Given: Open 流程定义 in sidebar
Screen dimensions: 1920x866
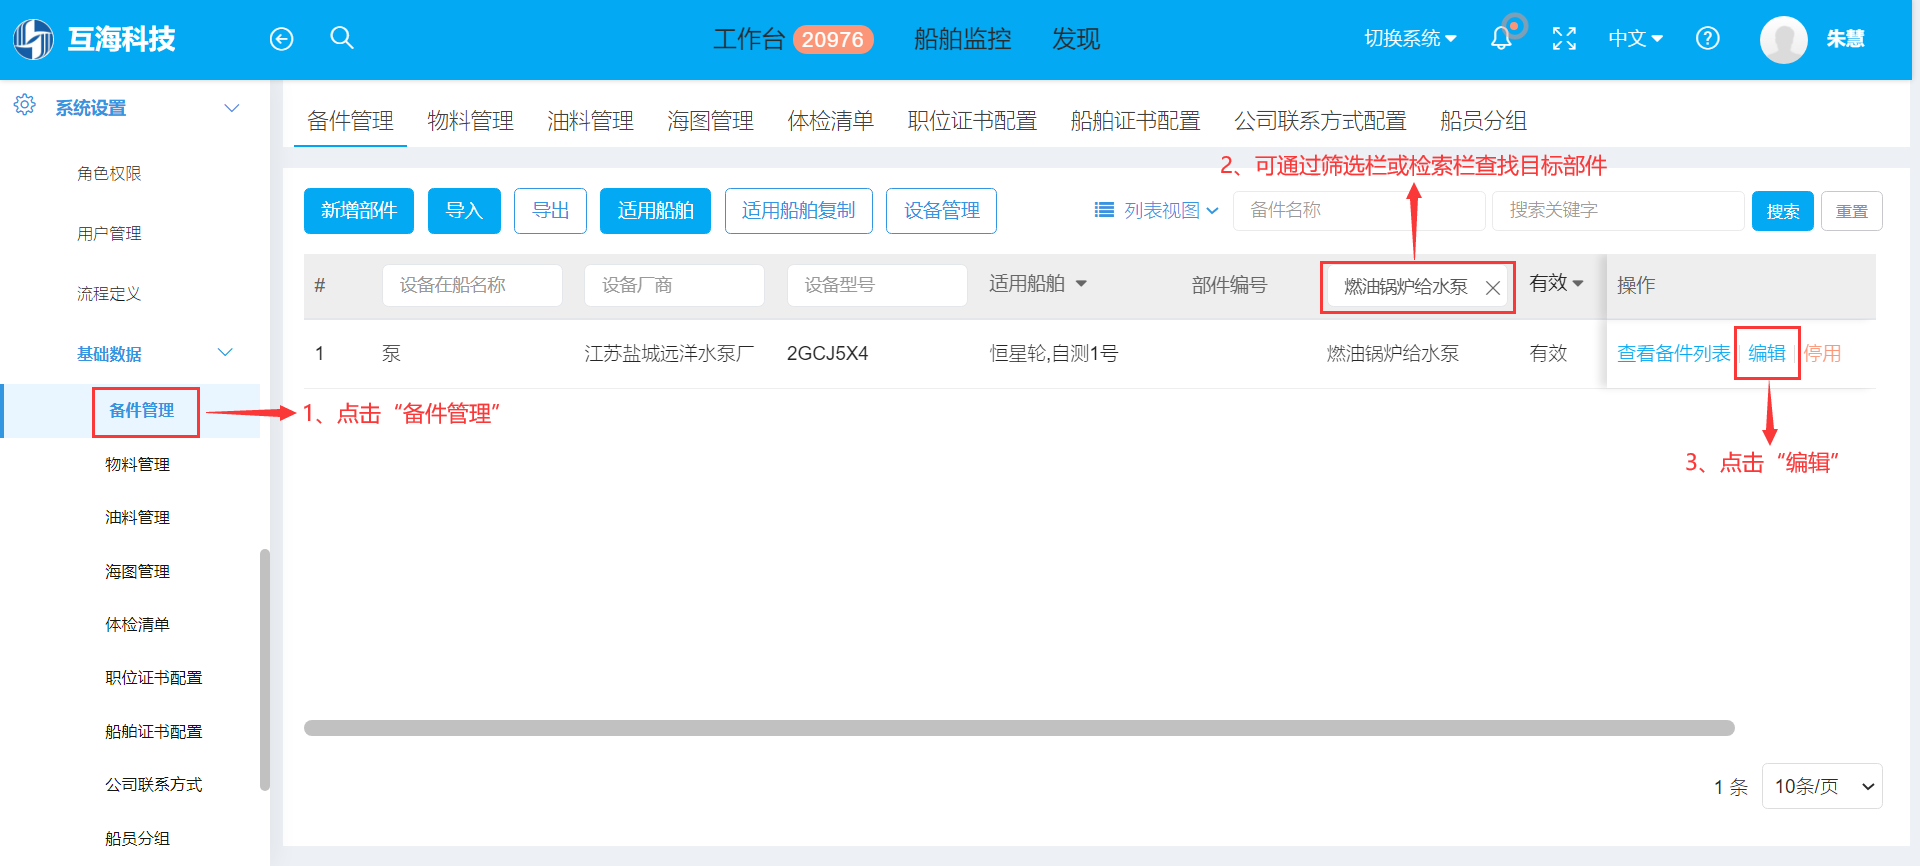Looking at the screenshot, I should [109, 294].
